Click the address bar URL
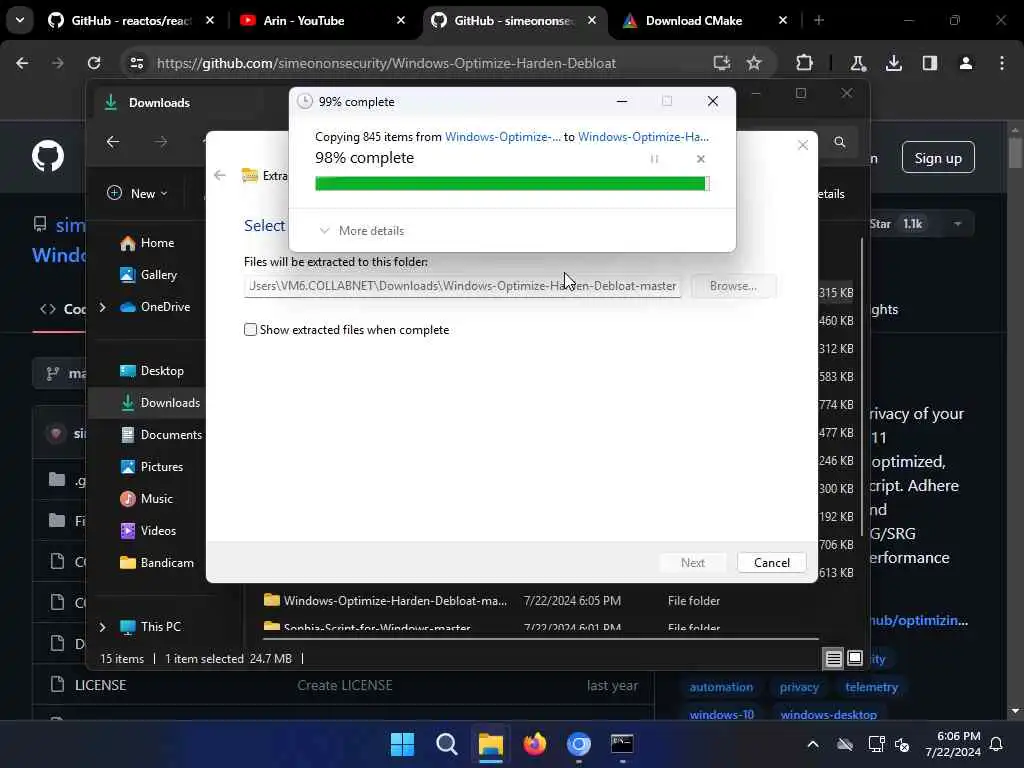 point(386,63)
